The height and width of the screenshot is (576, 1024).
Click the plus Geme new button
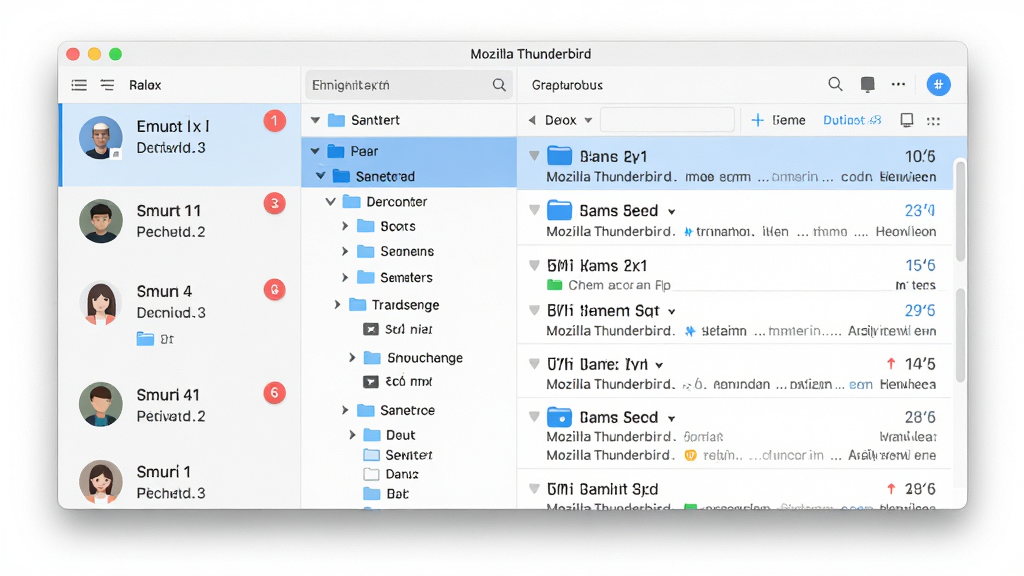[x=778, y=120]
